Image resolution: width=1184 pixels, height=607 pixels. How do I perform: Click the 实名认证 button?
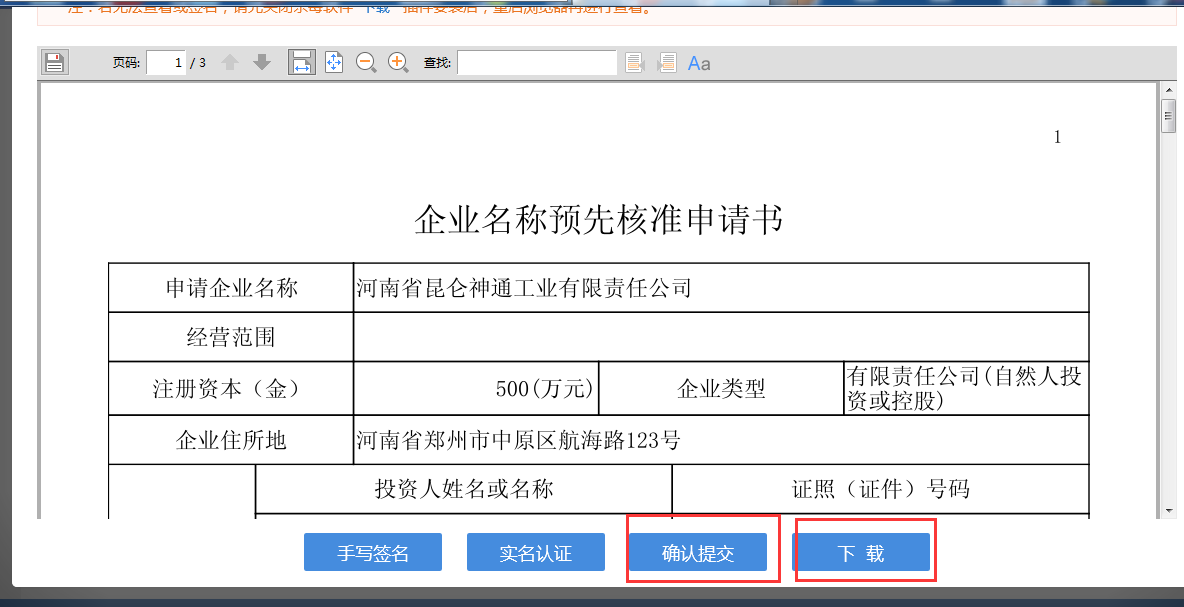535,551
